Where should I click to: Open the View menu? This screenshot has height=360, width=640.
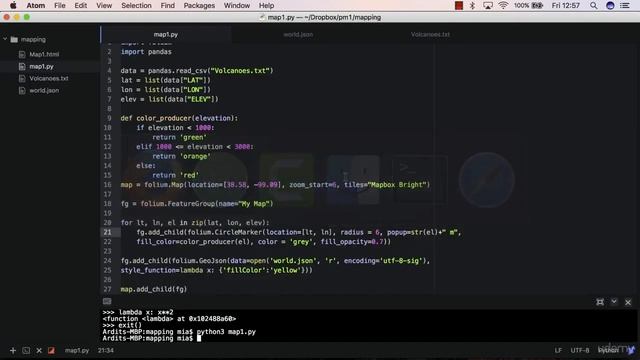coord(104,6)
